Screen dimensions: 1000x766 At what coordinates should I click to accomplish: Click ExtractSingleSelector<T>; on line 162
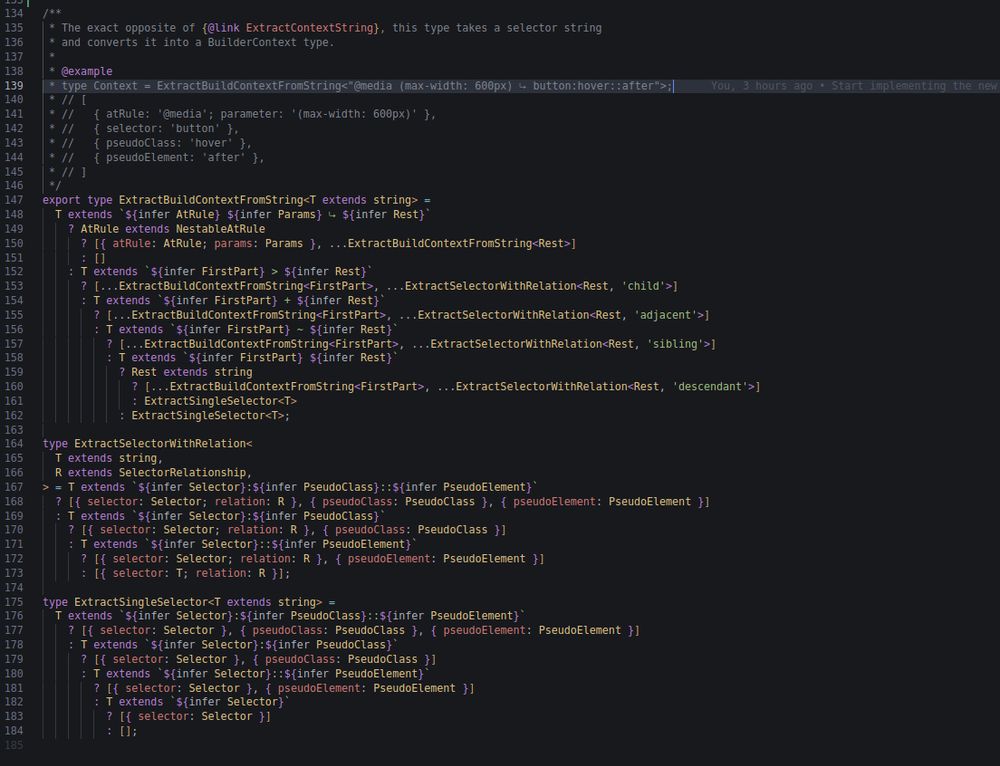click(210, 415)
